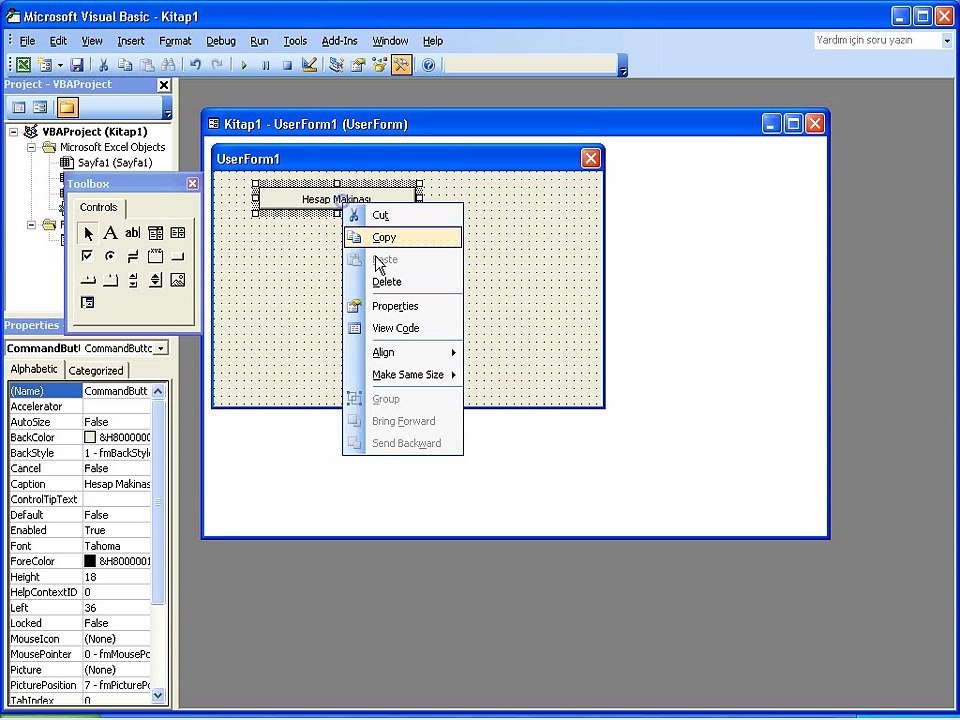Click the Undo arrow in the toolbar

coord(195,64)
